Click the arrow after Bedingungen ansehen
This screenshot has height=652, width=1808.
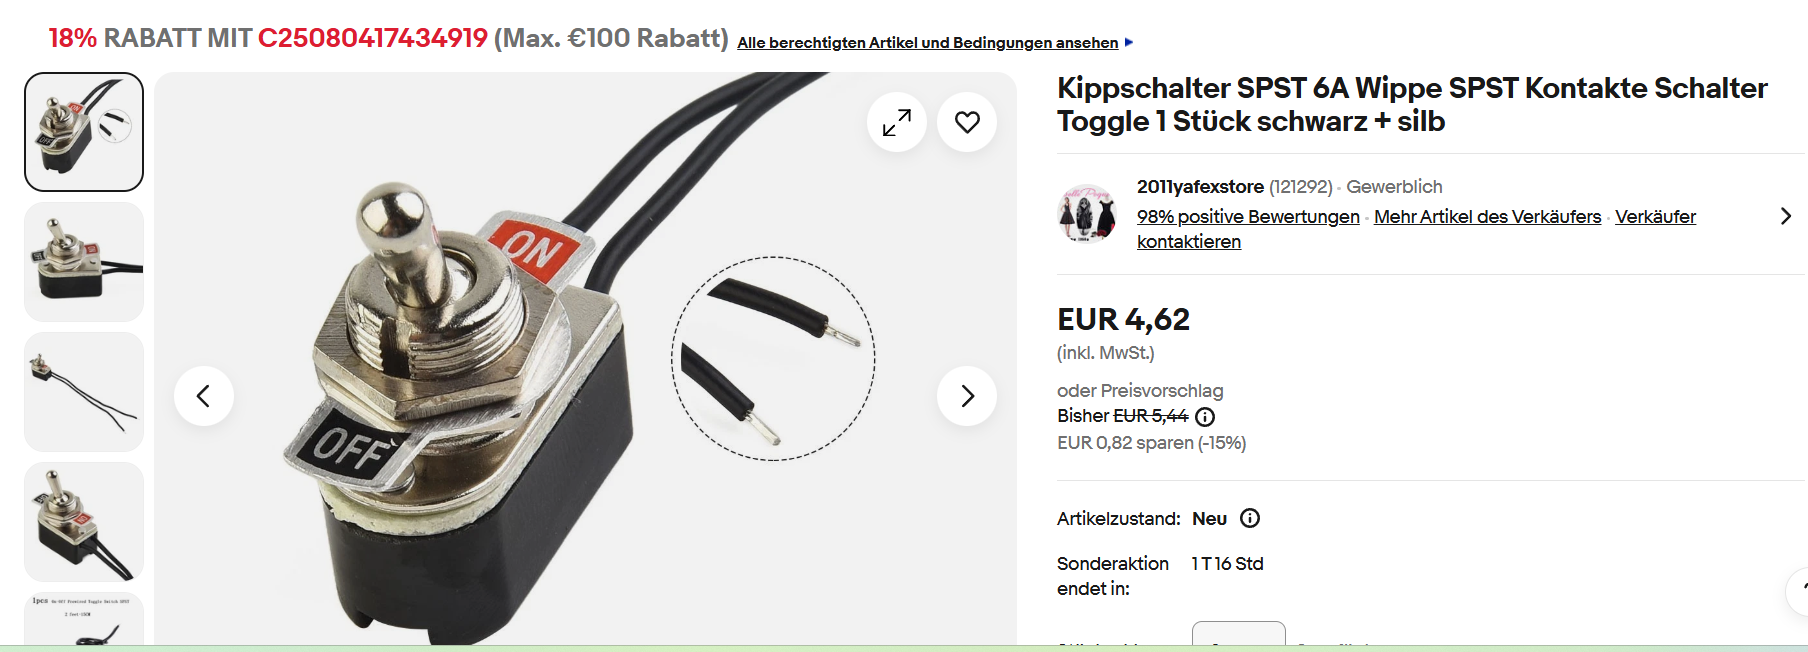point(1129,42)
